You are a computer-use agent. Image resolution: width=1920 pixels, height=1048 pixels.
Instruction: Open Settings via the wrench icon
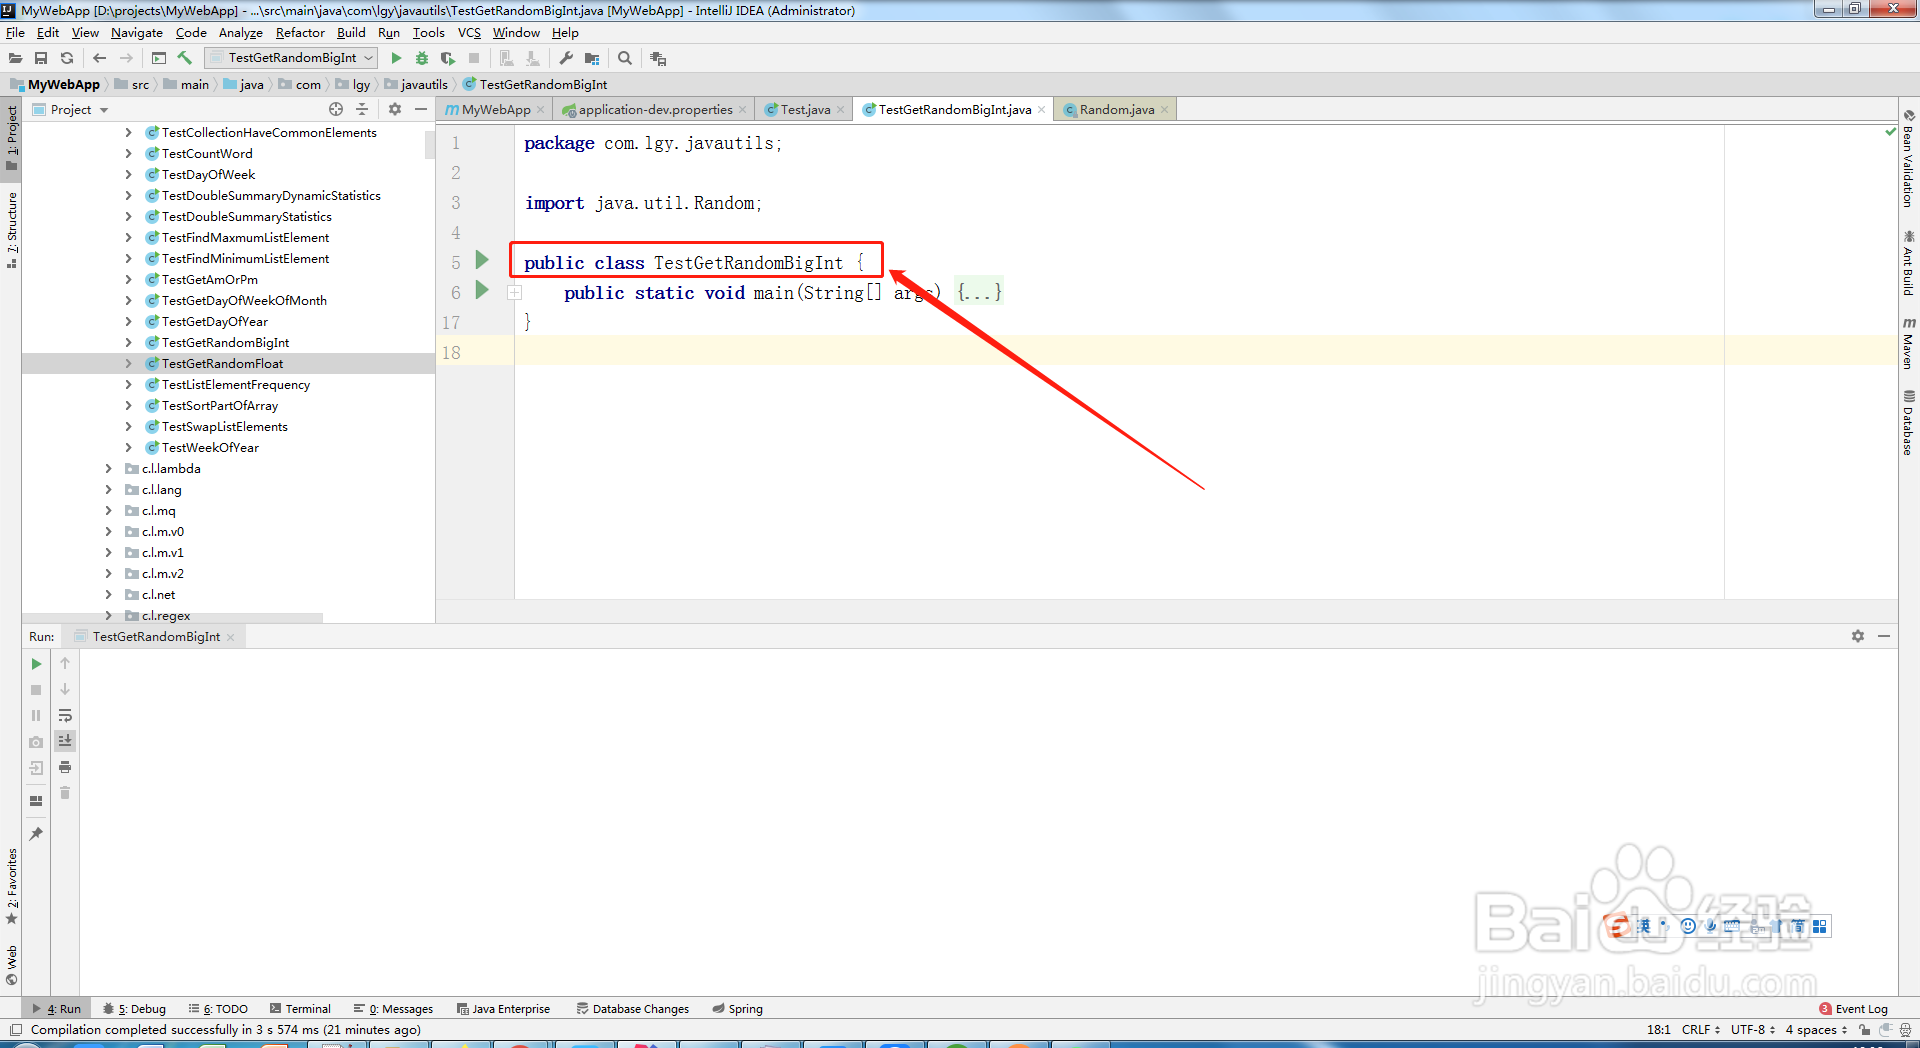566,58
